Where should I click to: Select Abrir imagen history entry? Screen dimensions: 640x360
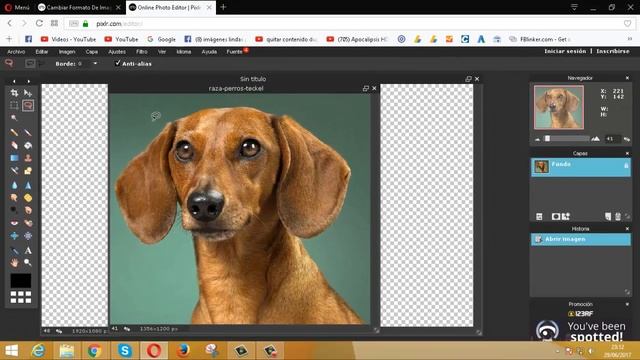pos(580,239)
